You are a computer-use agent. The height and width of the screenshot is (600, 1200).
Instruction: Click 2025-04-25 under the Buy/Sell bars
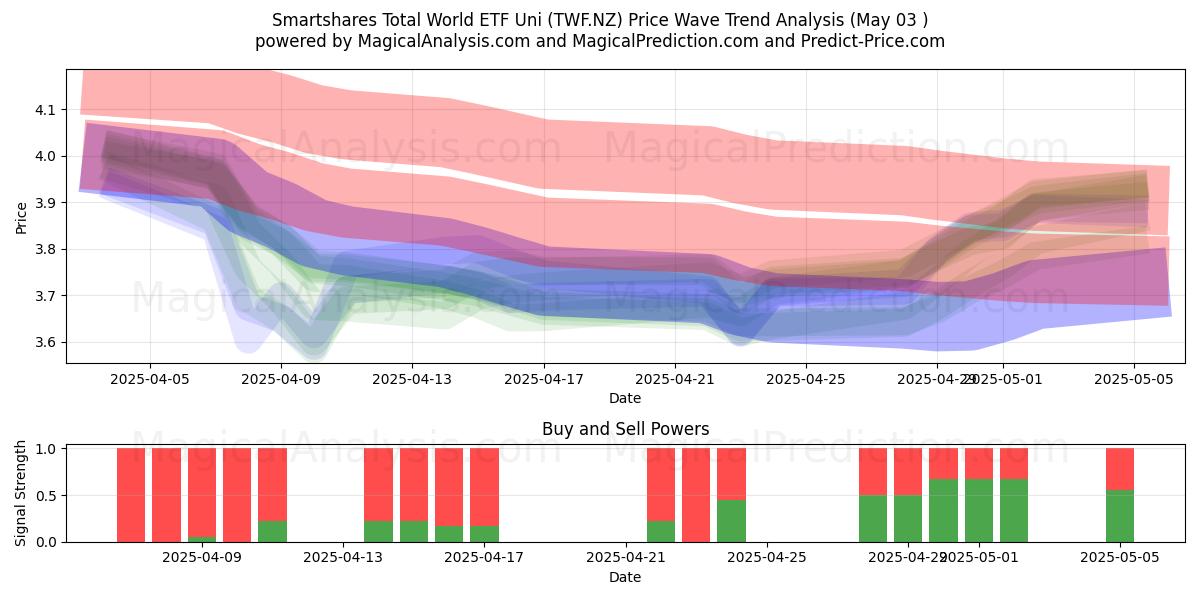click(x=767, y=558)
